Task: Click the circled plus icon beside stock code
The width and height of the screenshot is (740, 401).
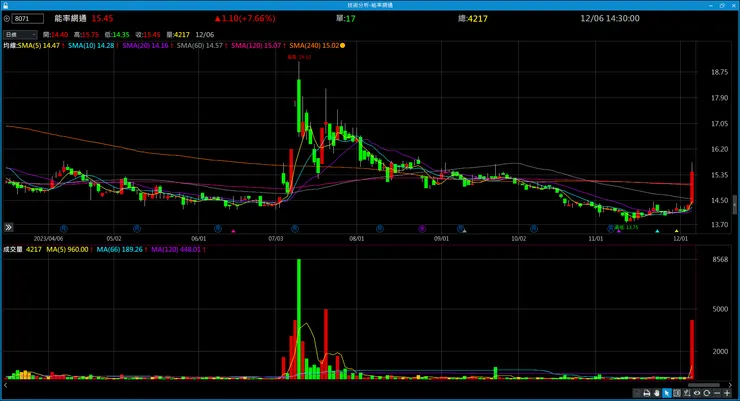Action: [x=7, y=19]
